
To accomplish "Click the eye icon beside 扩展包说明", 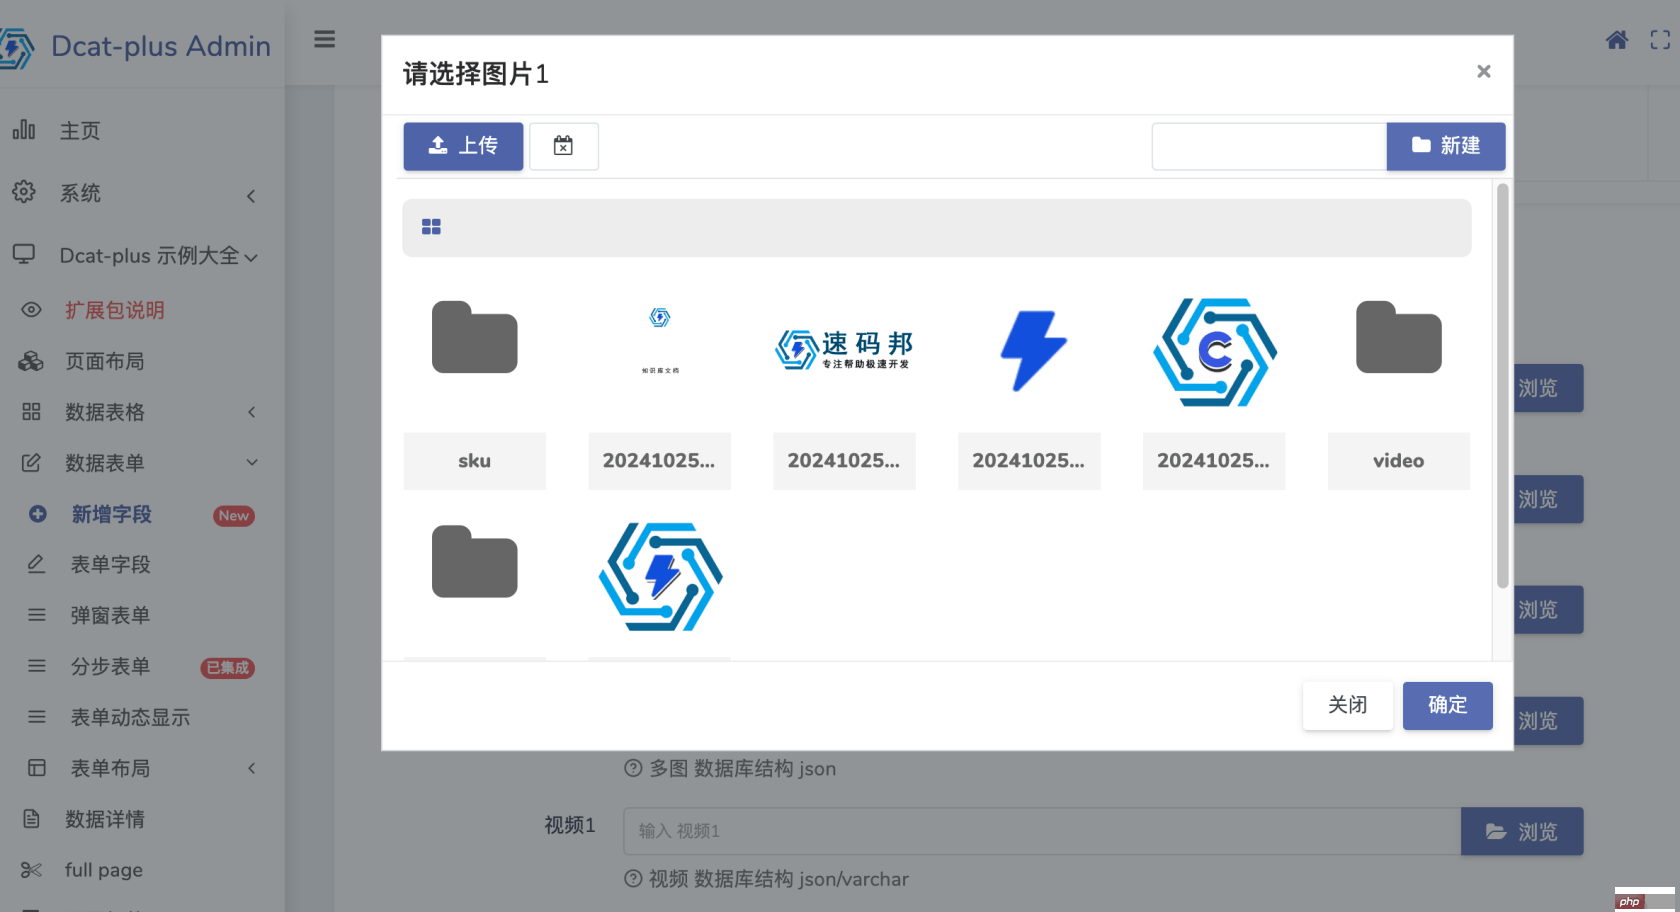I will pyautogui.click(x=32, y=310).
